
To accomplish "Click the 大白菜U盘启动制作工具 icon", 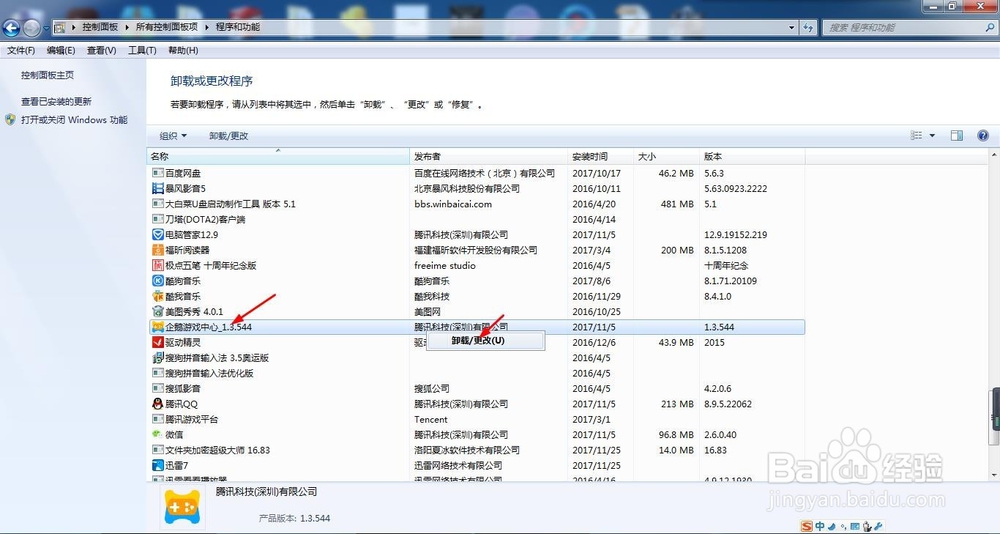I will coord(158,204).
